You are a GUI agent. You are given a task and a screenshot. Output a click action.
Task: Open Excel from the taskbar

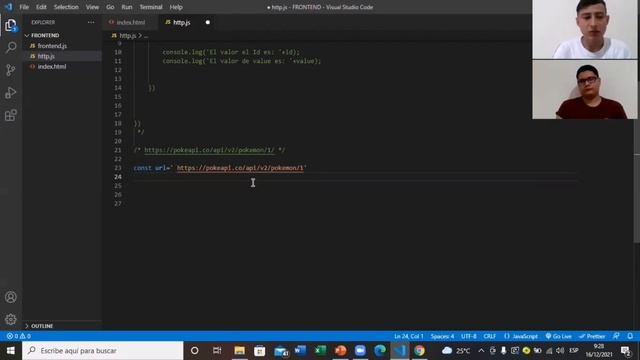point(320,351)
